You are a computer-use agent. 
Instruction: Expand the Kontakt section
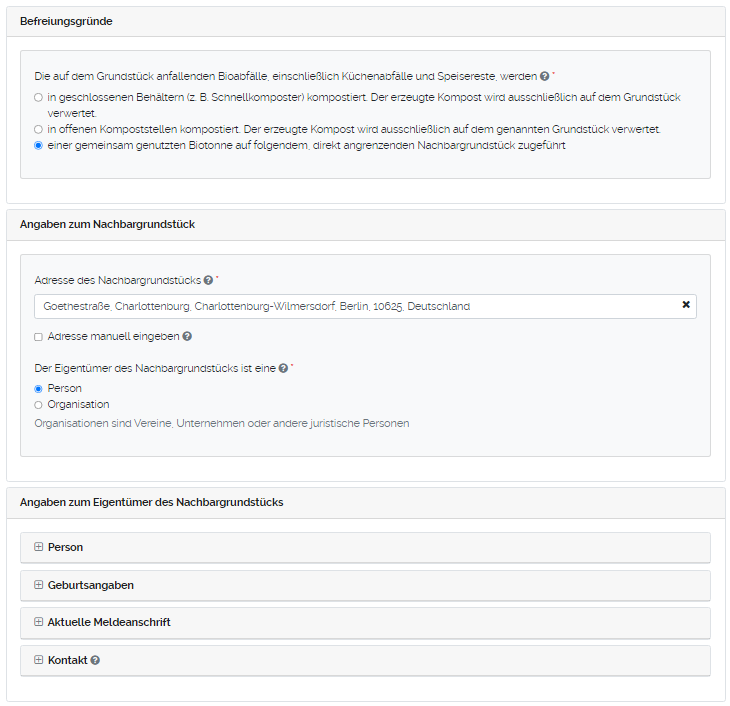(x=67, y=660)
